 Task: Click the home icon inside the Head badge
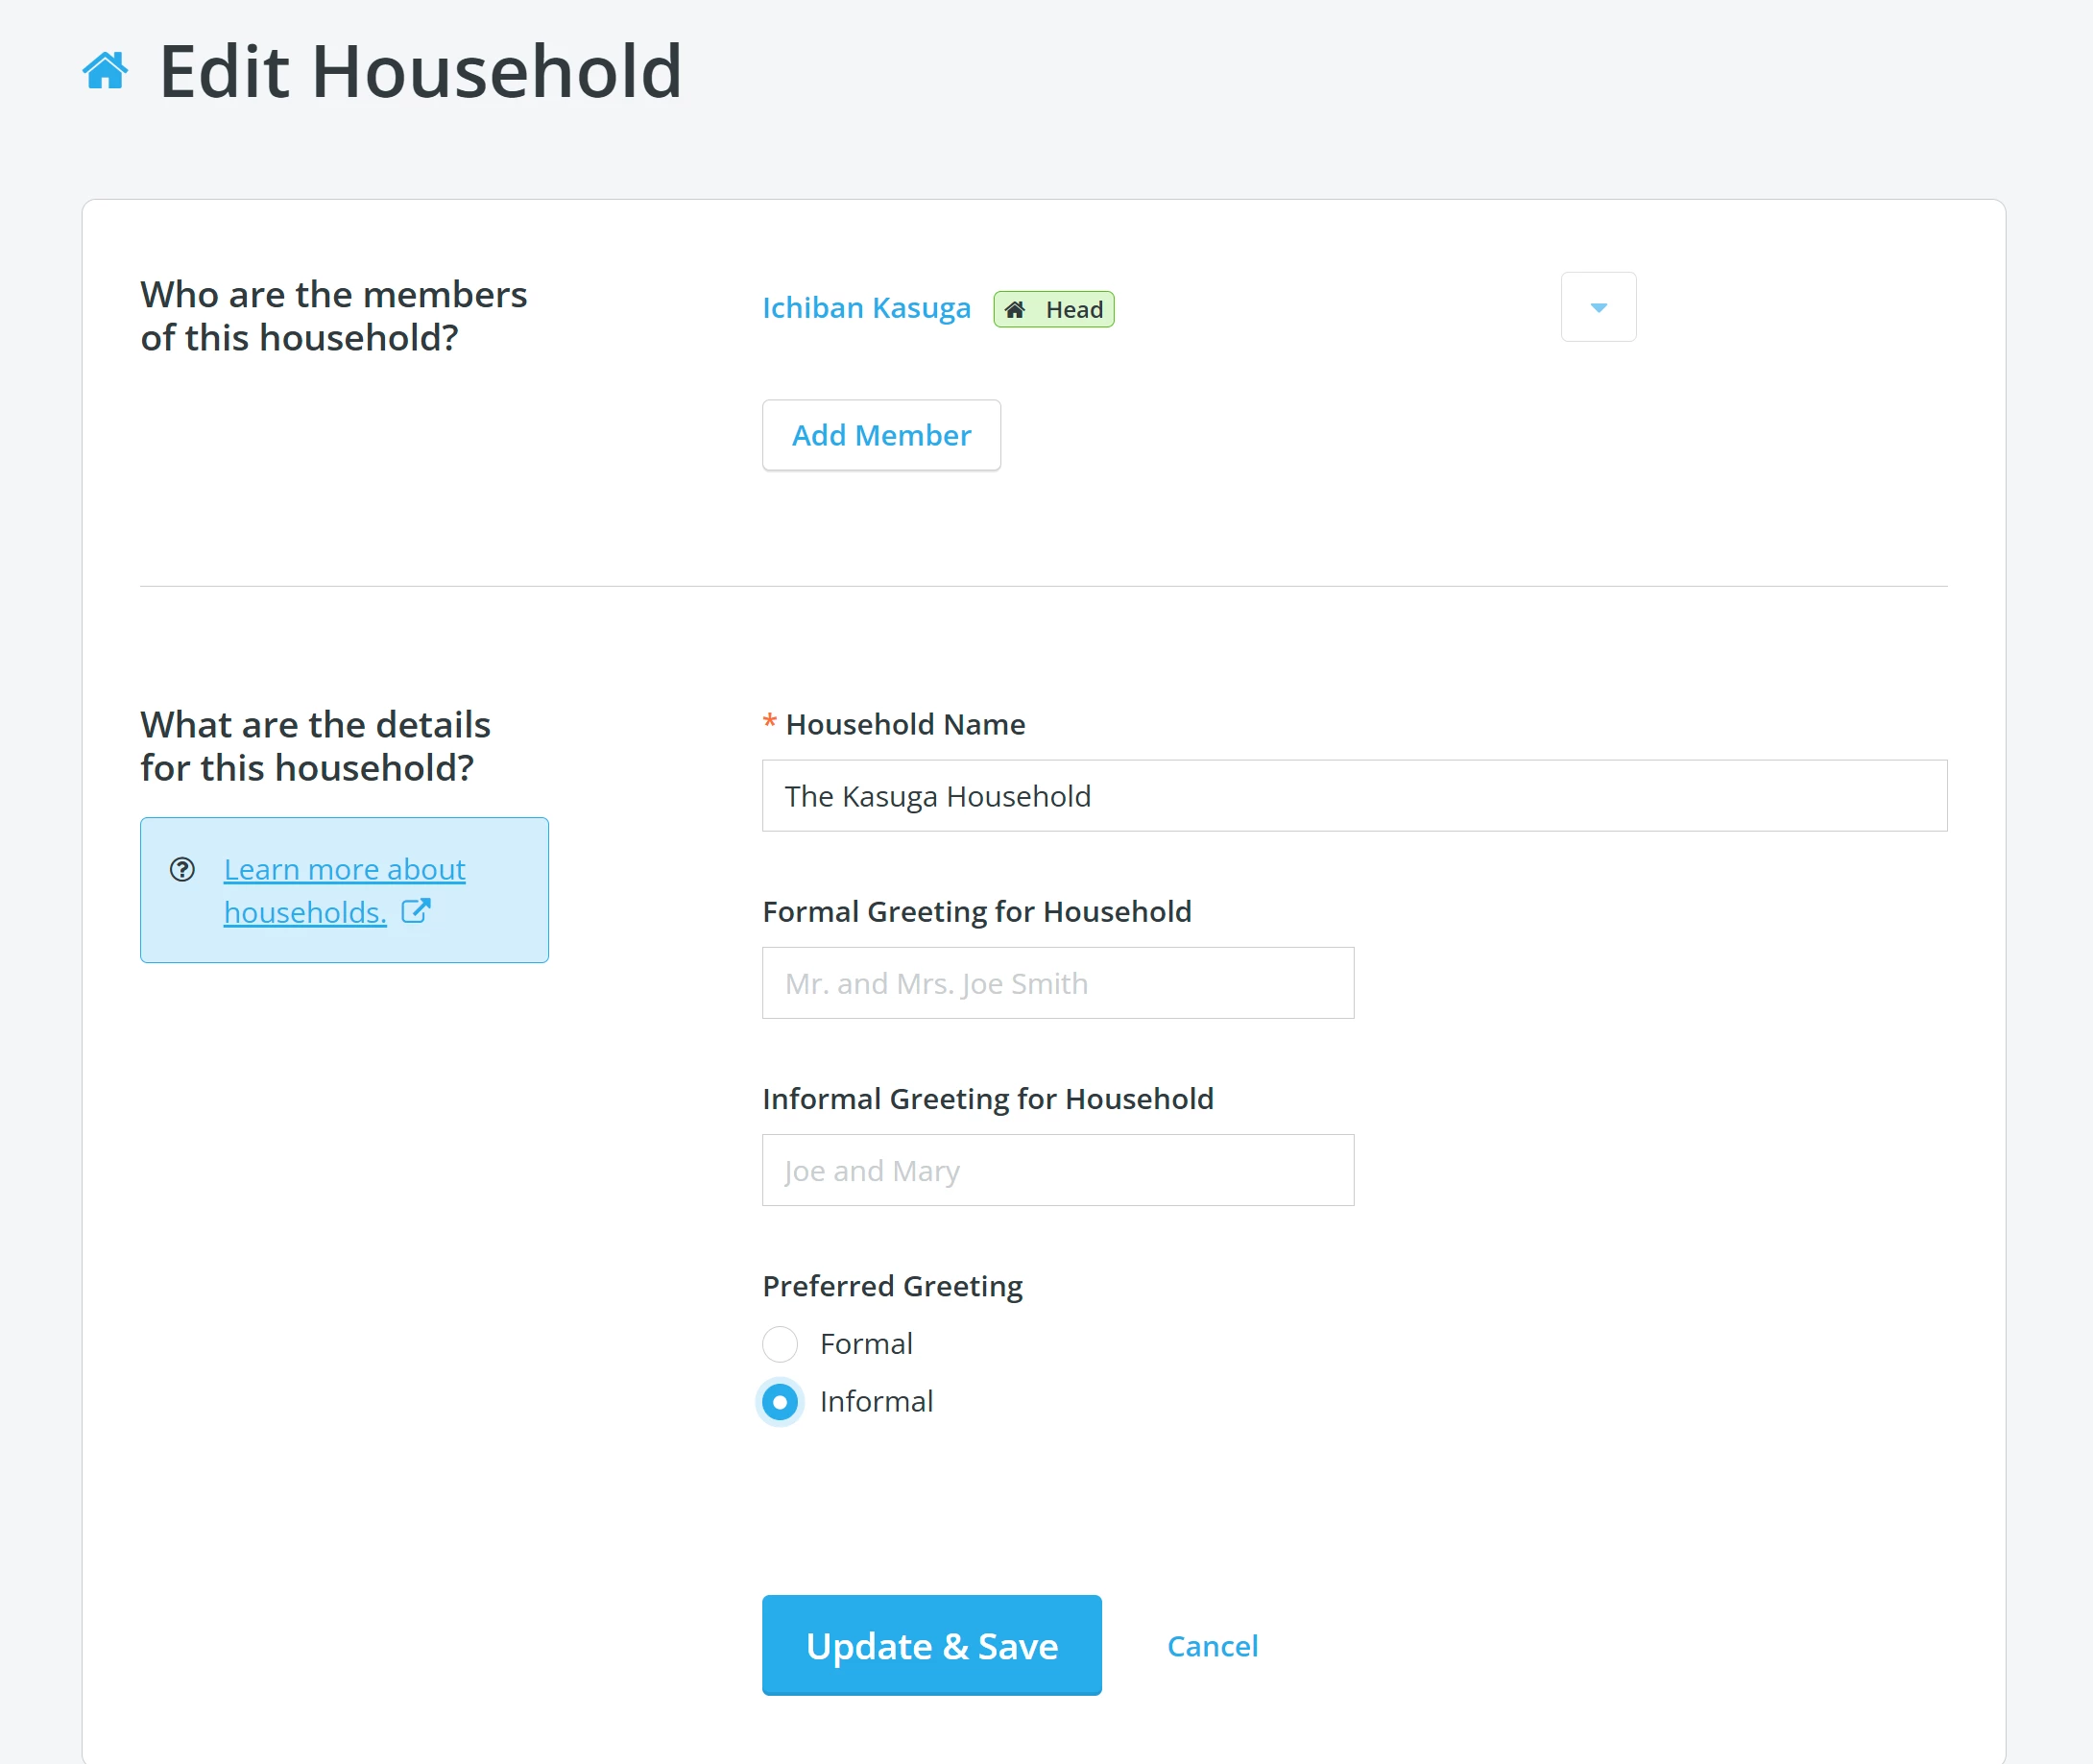tap(1017, 310)
